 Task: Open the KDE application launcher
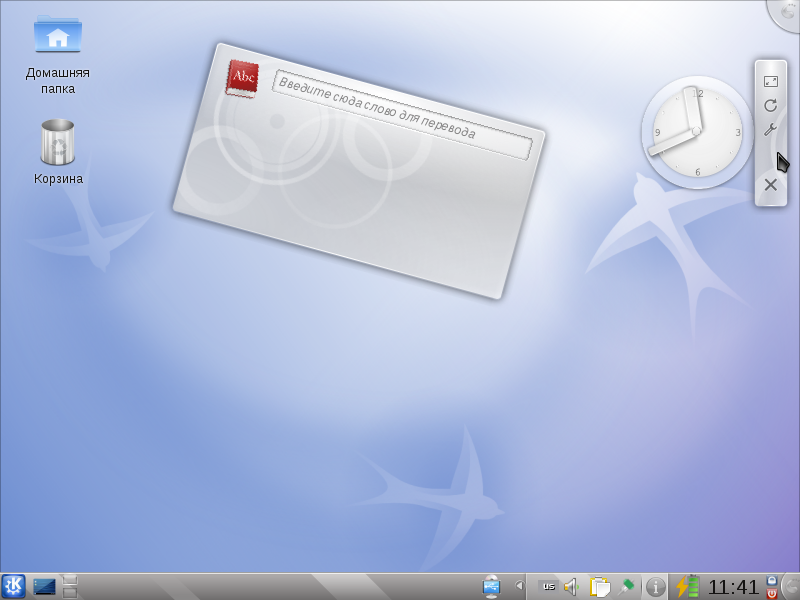point(13,586)
